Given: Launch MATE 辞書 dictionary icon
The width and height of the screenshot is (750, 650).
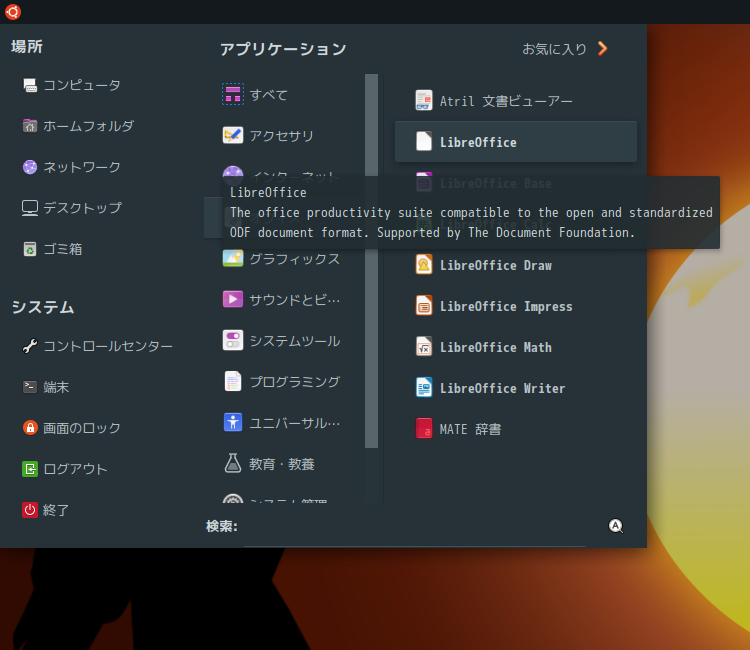Looking at the screenshot, I should tap(424, 429).
